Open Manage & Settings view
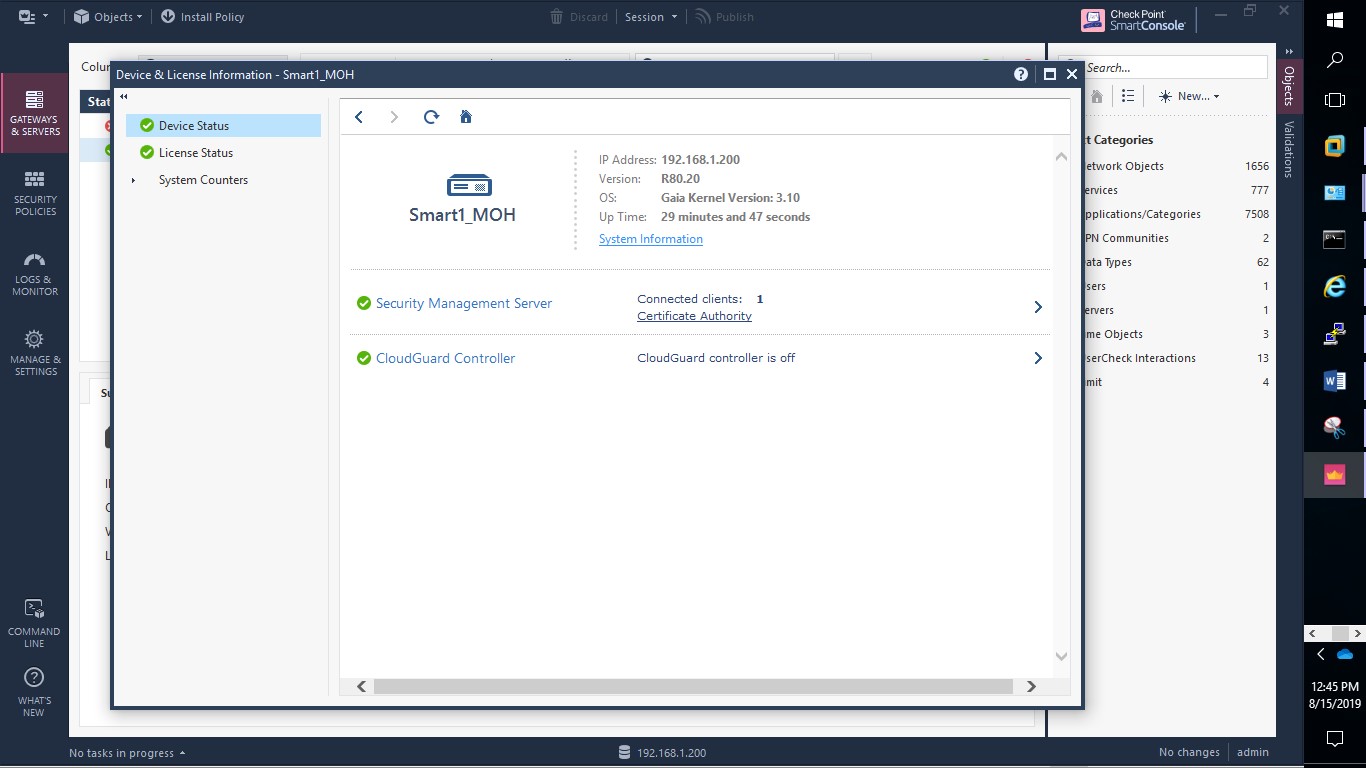This screenshot has height=768, width=1366. pos(35,353)
